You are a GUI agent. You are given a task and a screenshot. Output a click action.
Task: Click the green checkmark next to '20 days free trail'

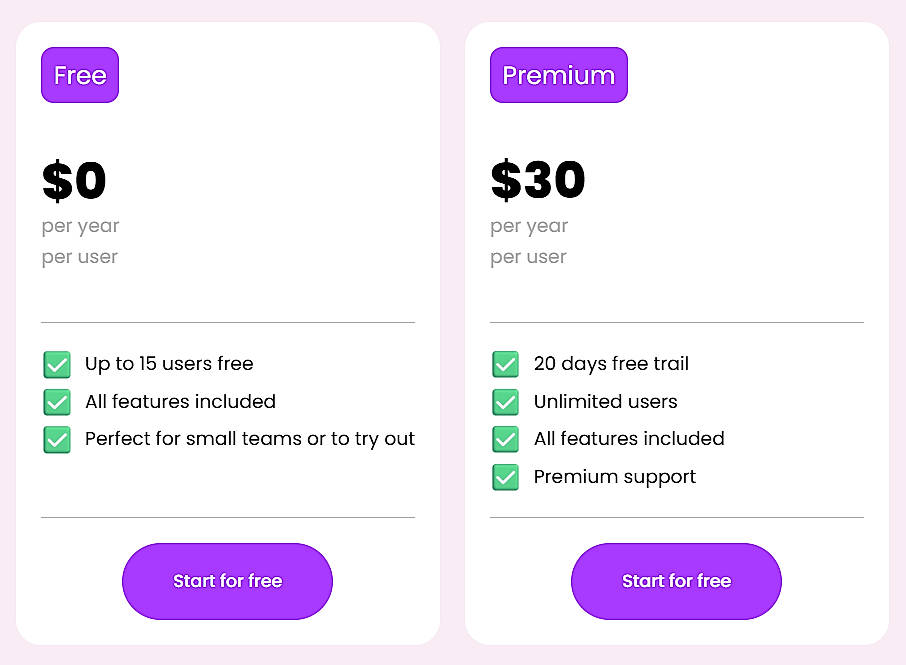506,364
